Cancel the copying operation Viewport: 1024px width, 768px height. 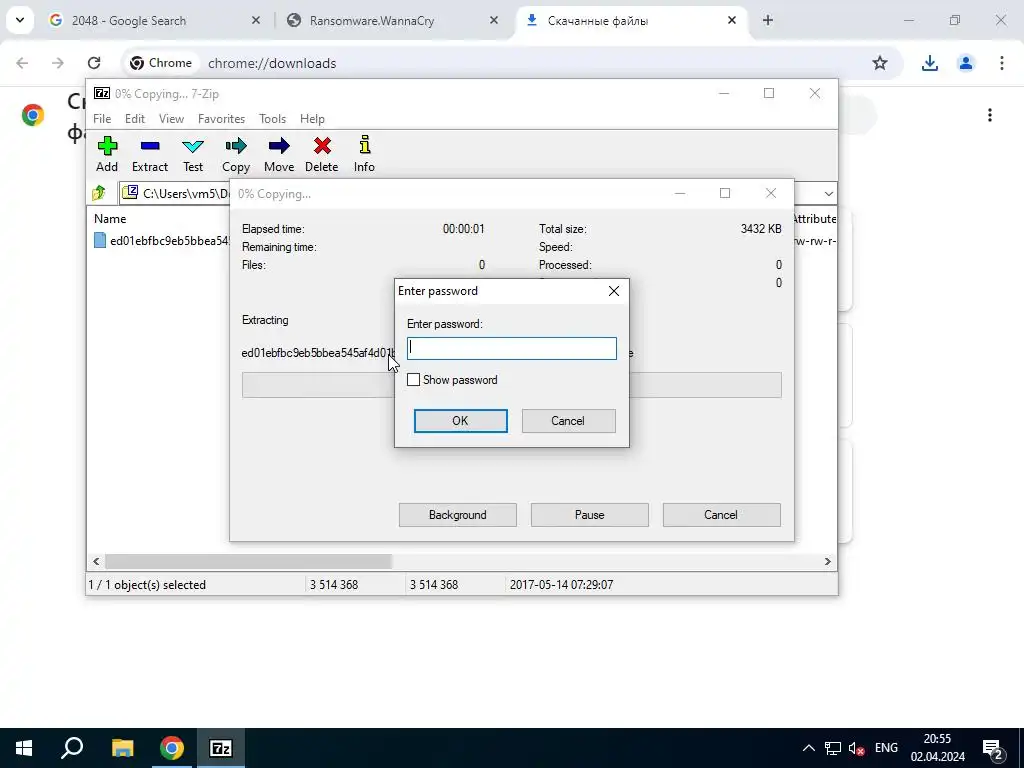(x=721, y=515)
